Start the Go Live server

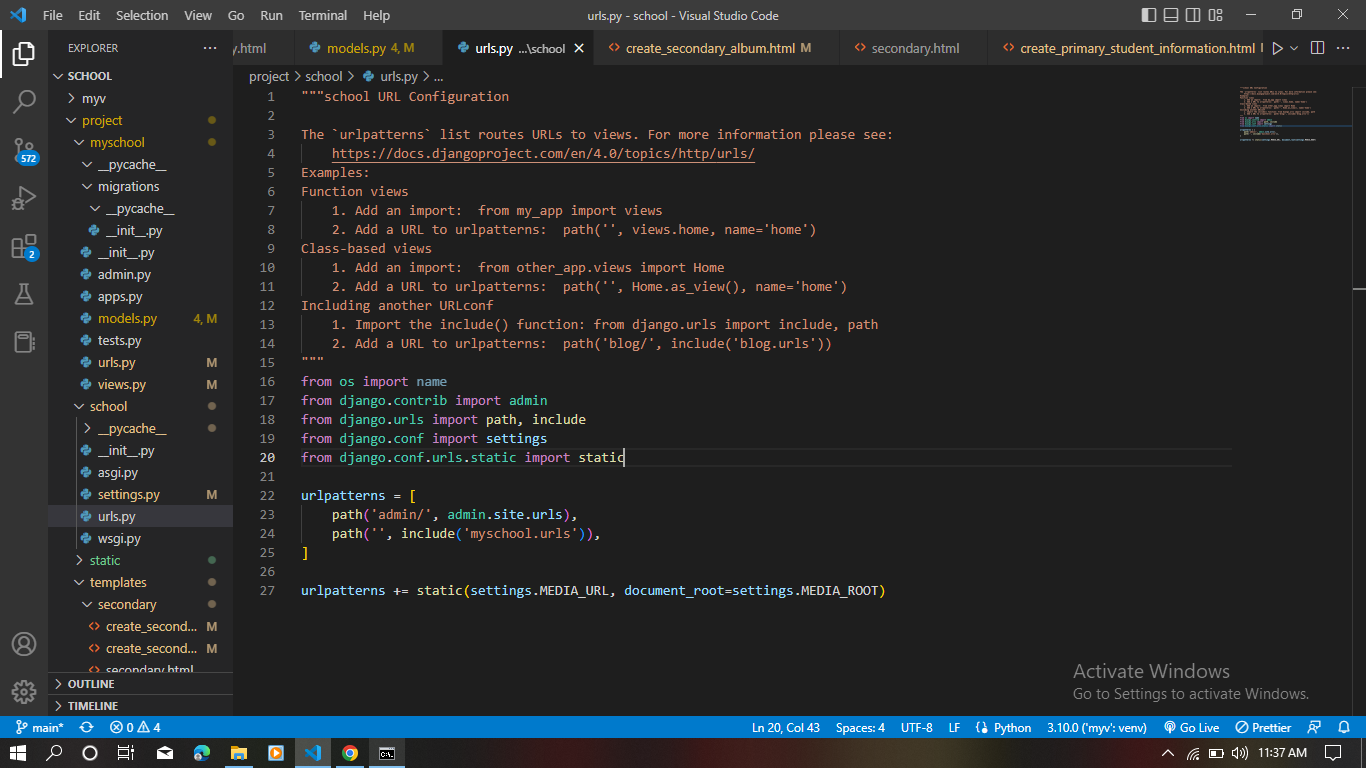(1191, 727)
